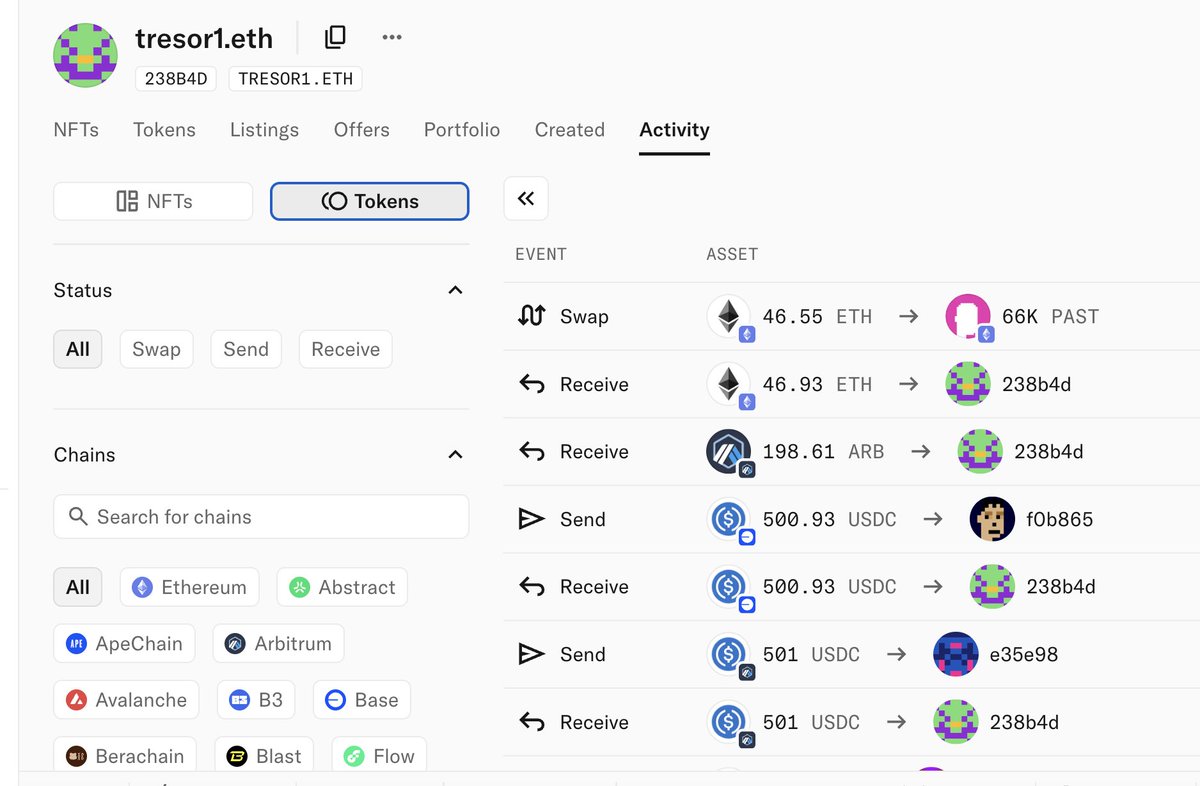The image size is (1200, 786).
Task: Switch the activity view to Tokens
Action: coord(369,201)
